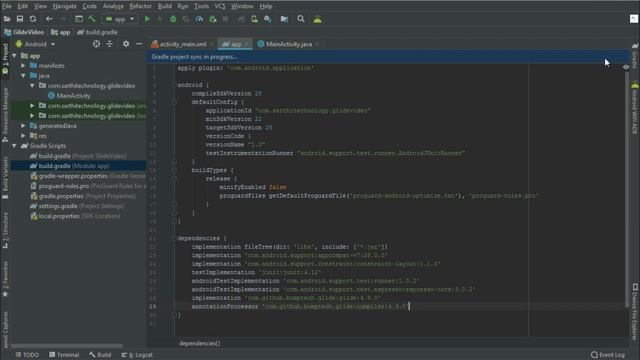
Task: Open the Logcat tool window
Action: coord(137,355)
